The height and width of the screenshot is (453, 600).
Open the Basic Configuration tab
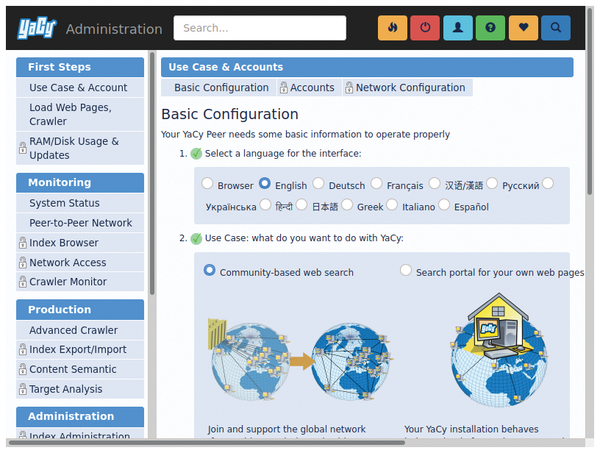pos(218,88)
